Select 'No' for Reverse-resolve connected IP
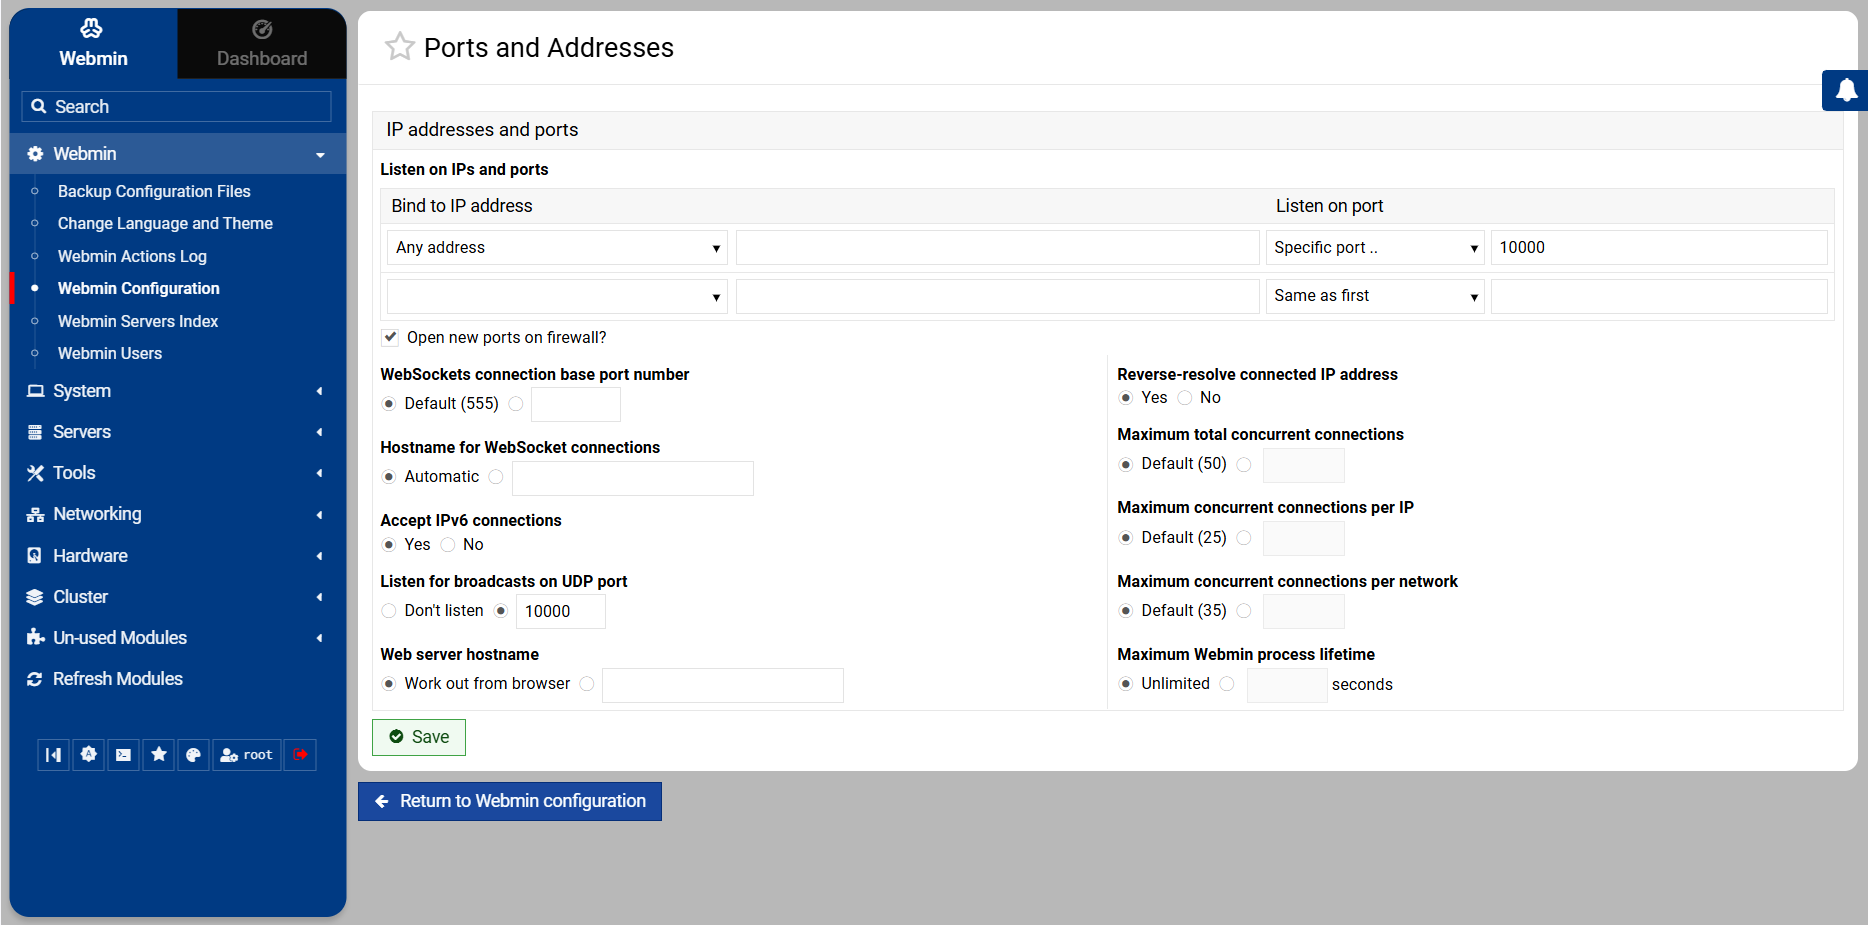The image size is (1868, 925). [1185, 398]
